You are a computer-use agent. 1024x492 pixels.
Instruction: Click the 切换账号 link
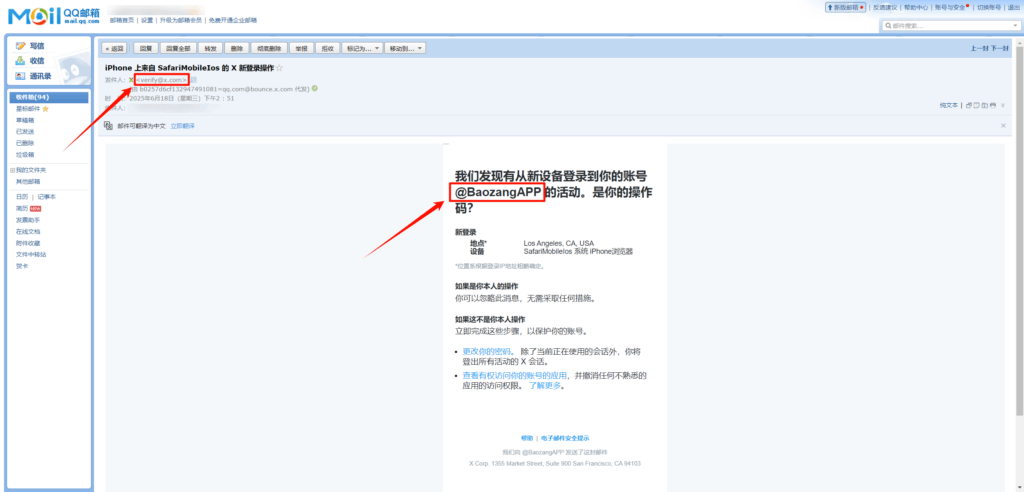[x=989, y=7]
